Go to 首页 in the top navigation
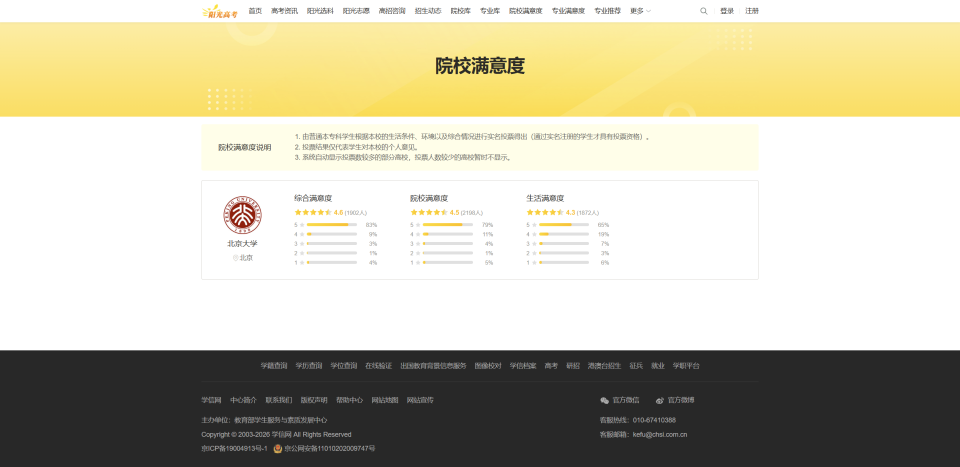Screen dimensions: 960x467 pos(255,11)
